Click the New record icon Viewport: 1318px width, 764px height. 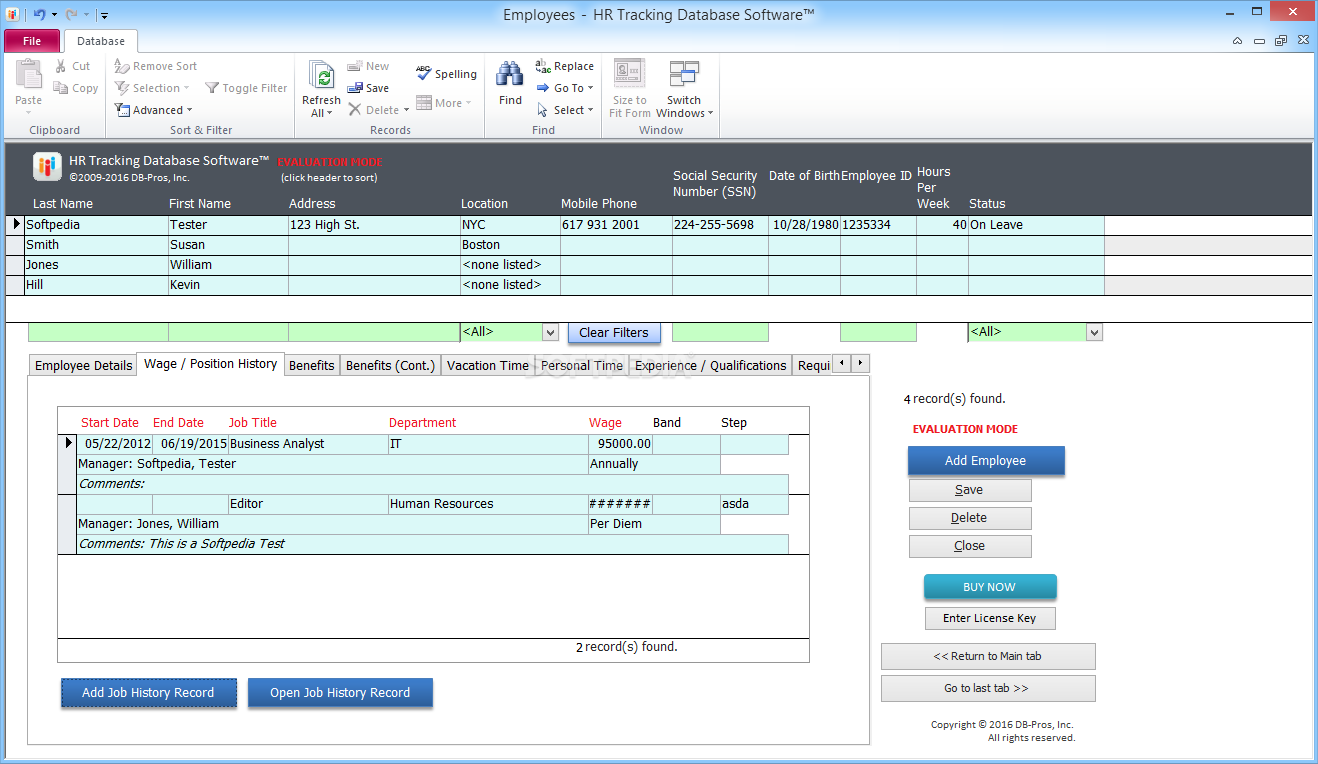[x=354, y=66]
